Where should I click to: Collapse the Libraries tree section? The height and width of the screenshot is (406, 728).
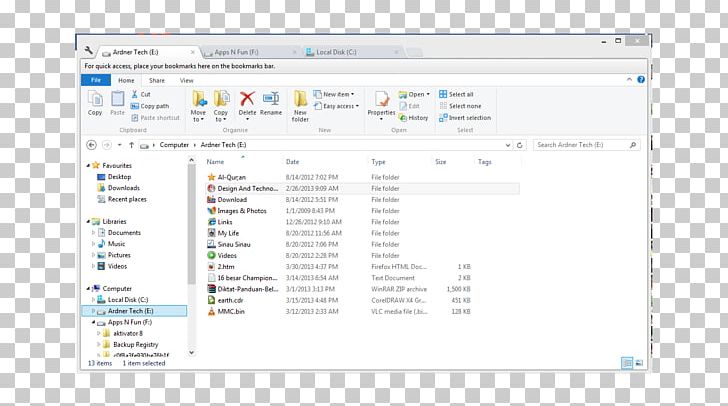point(86,221)
